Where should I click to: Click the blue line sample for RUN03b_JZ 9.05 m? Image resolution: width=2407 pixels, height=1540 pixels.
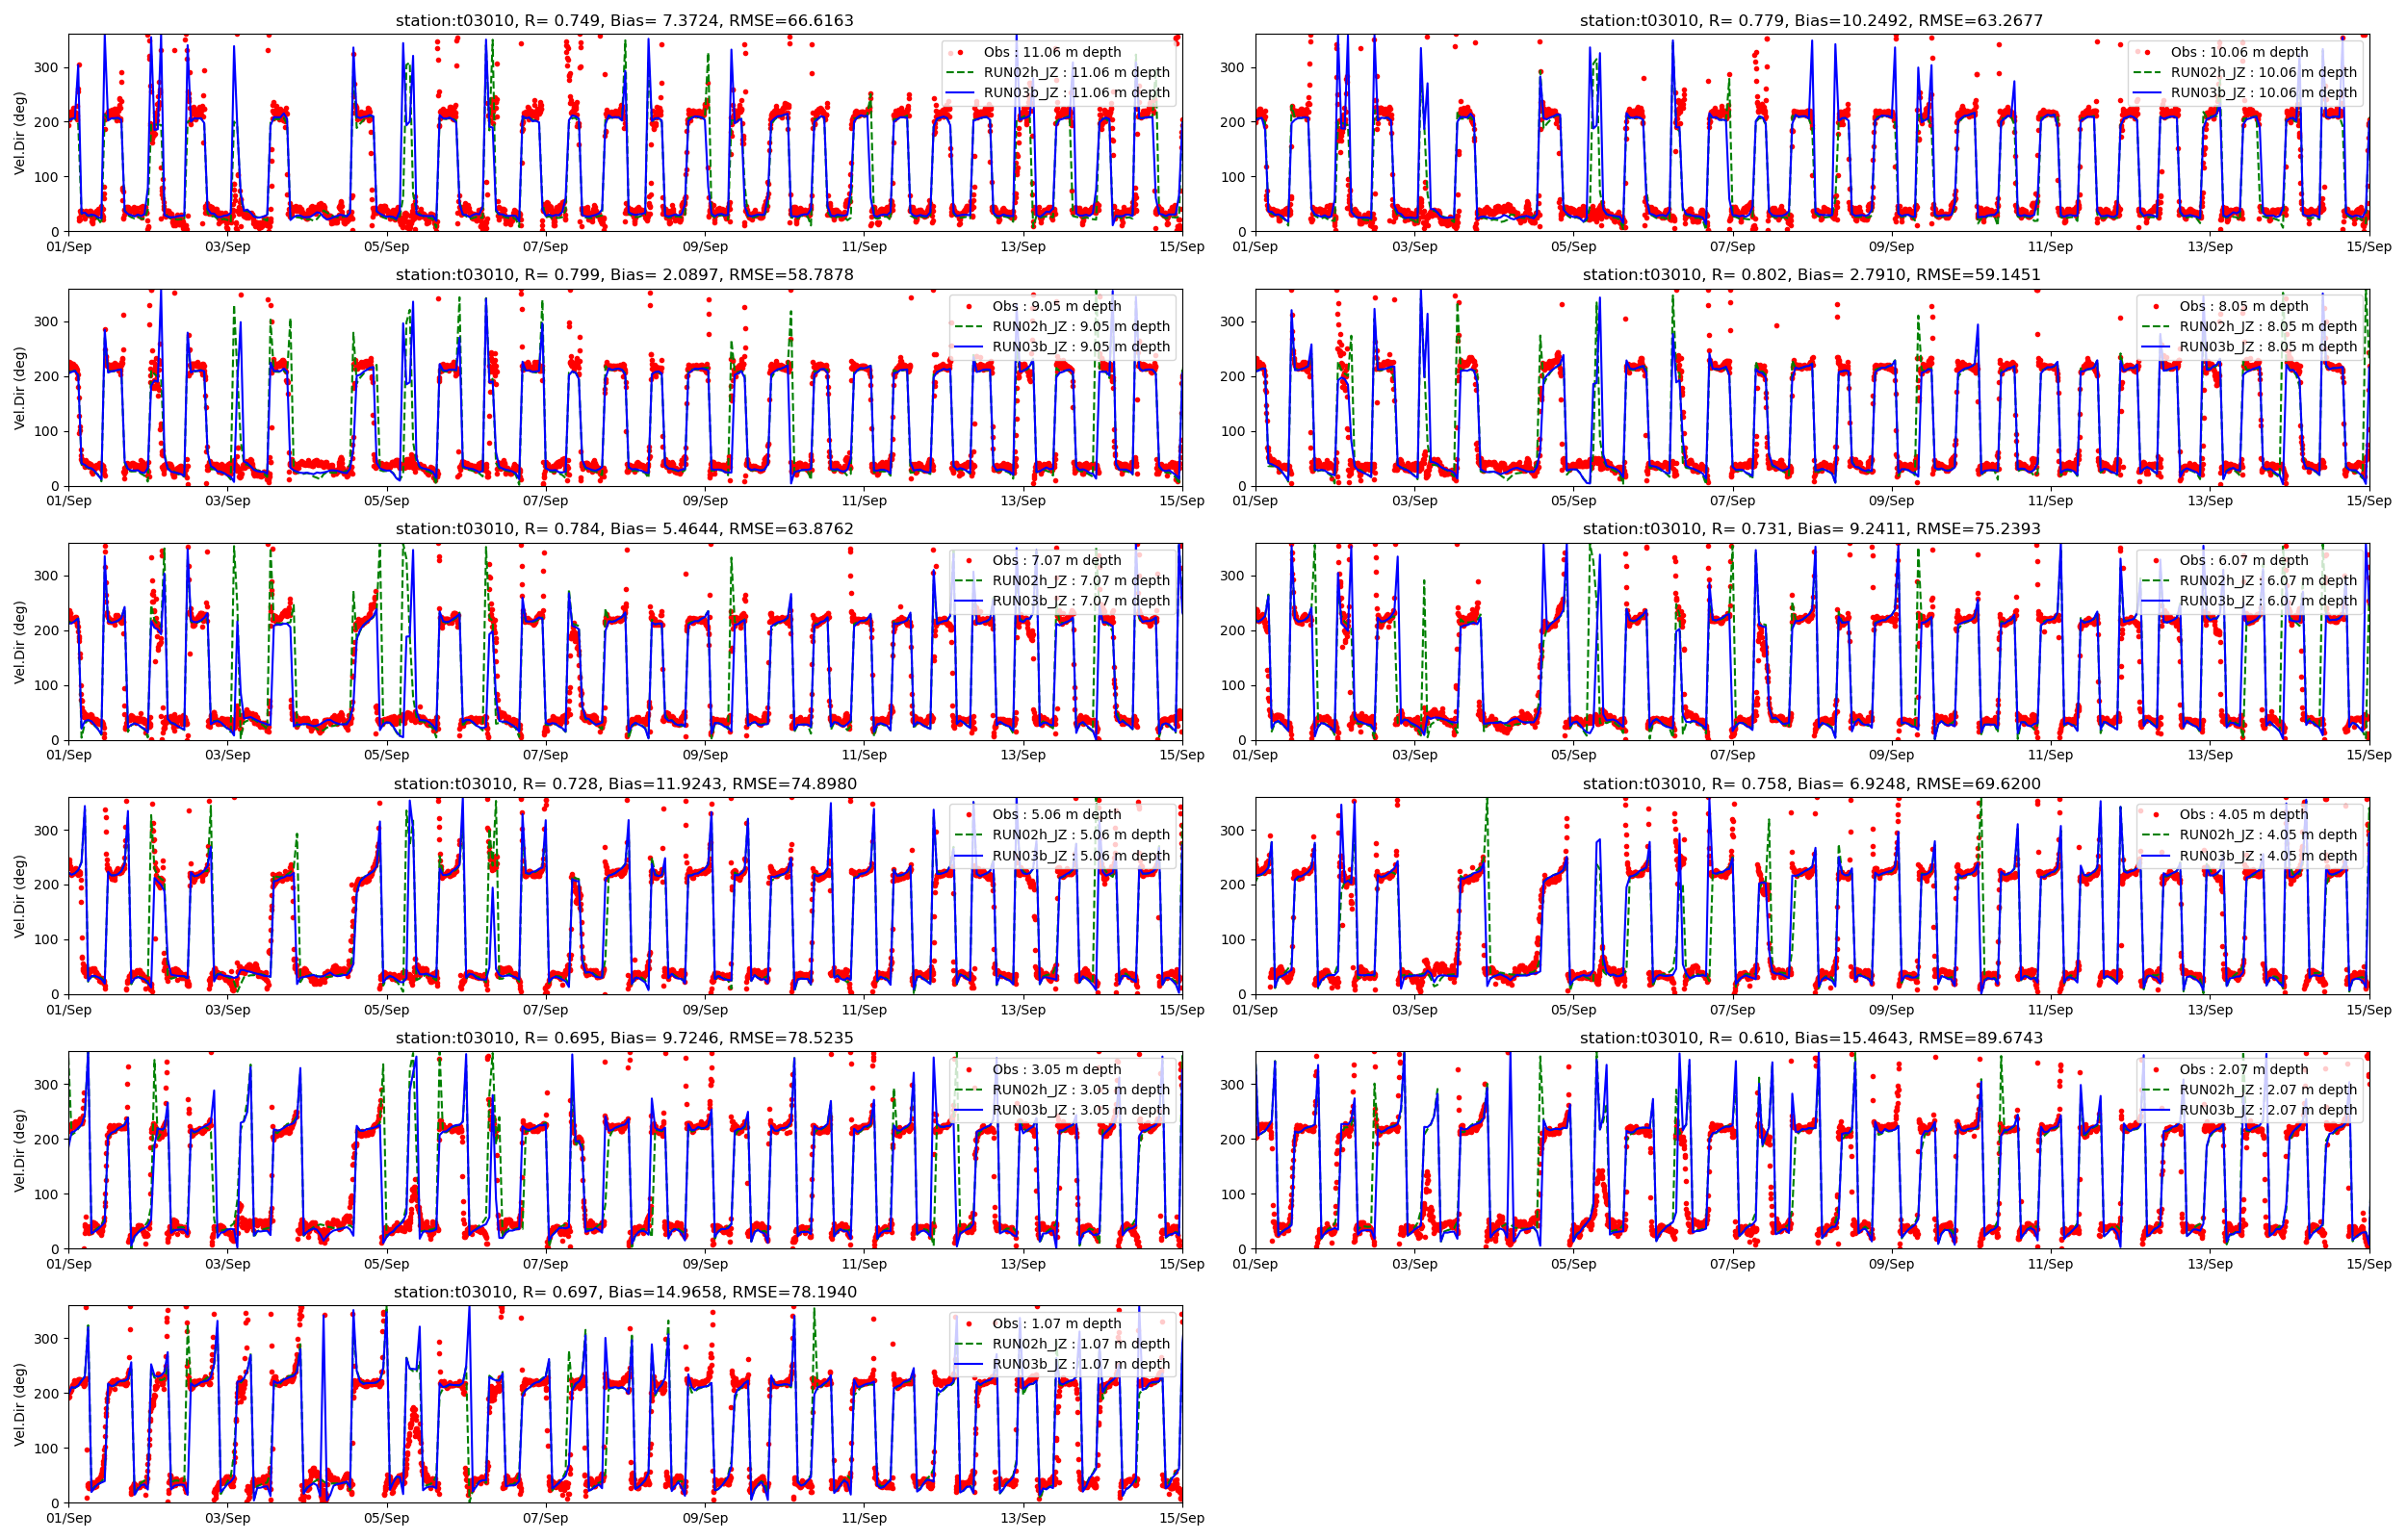pyautogui.click(x=968, y=347)
